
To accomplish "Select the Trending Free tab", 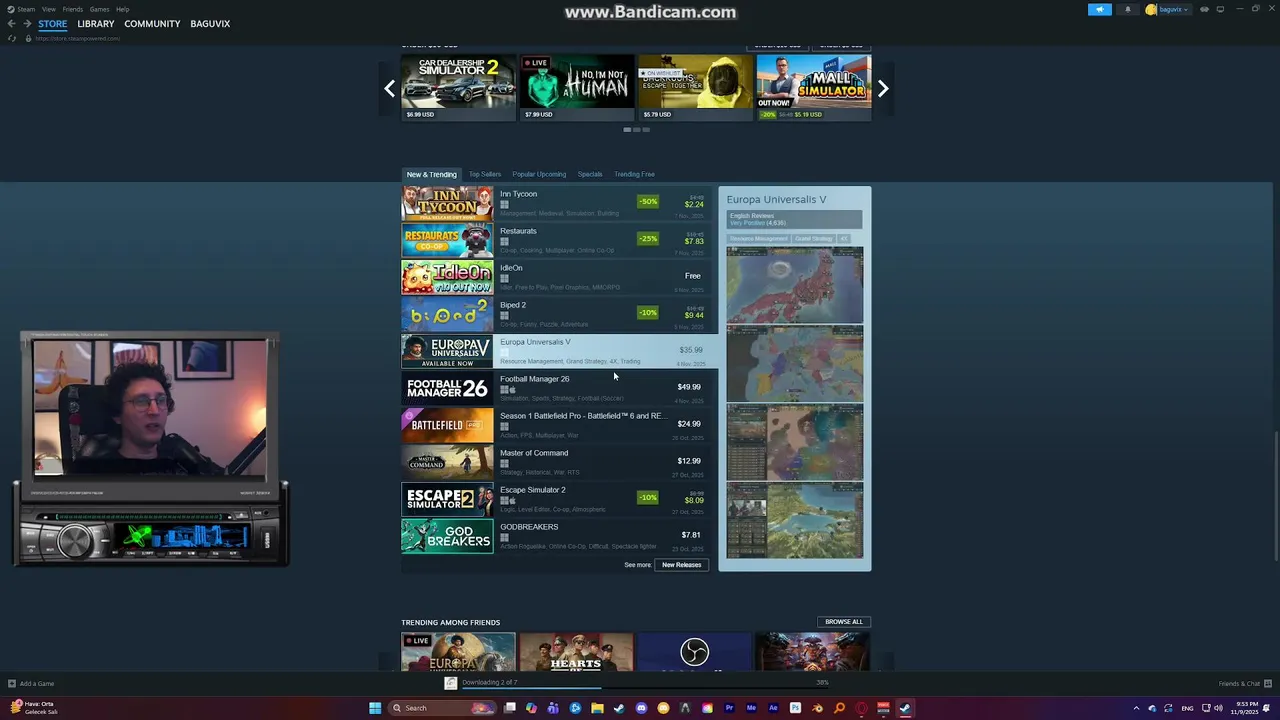I will [634, 174].
